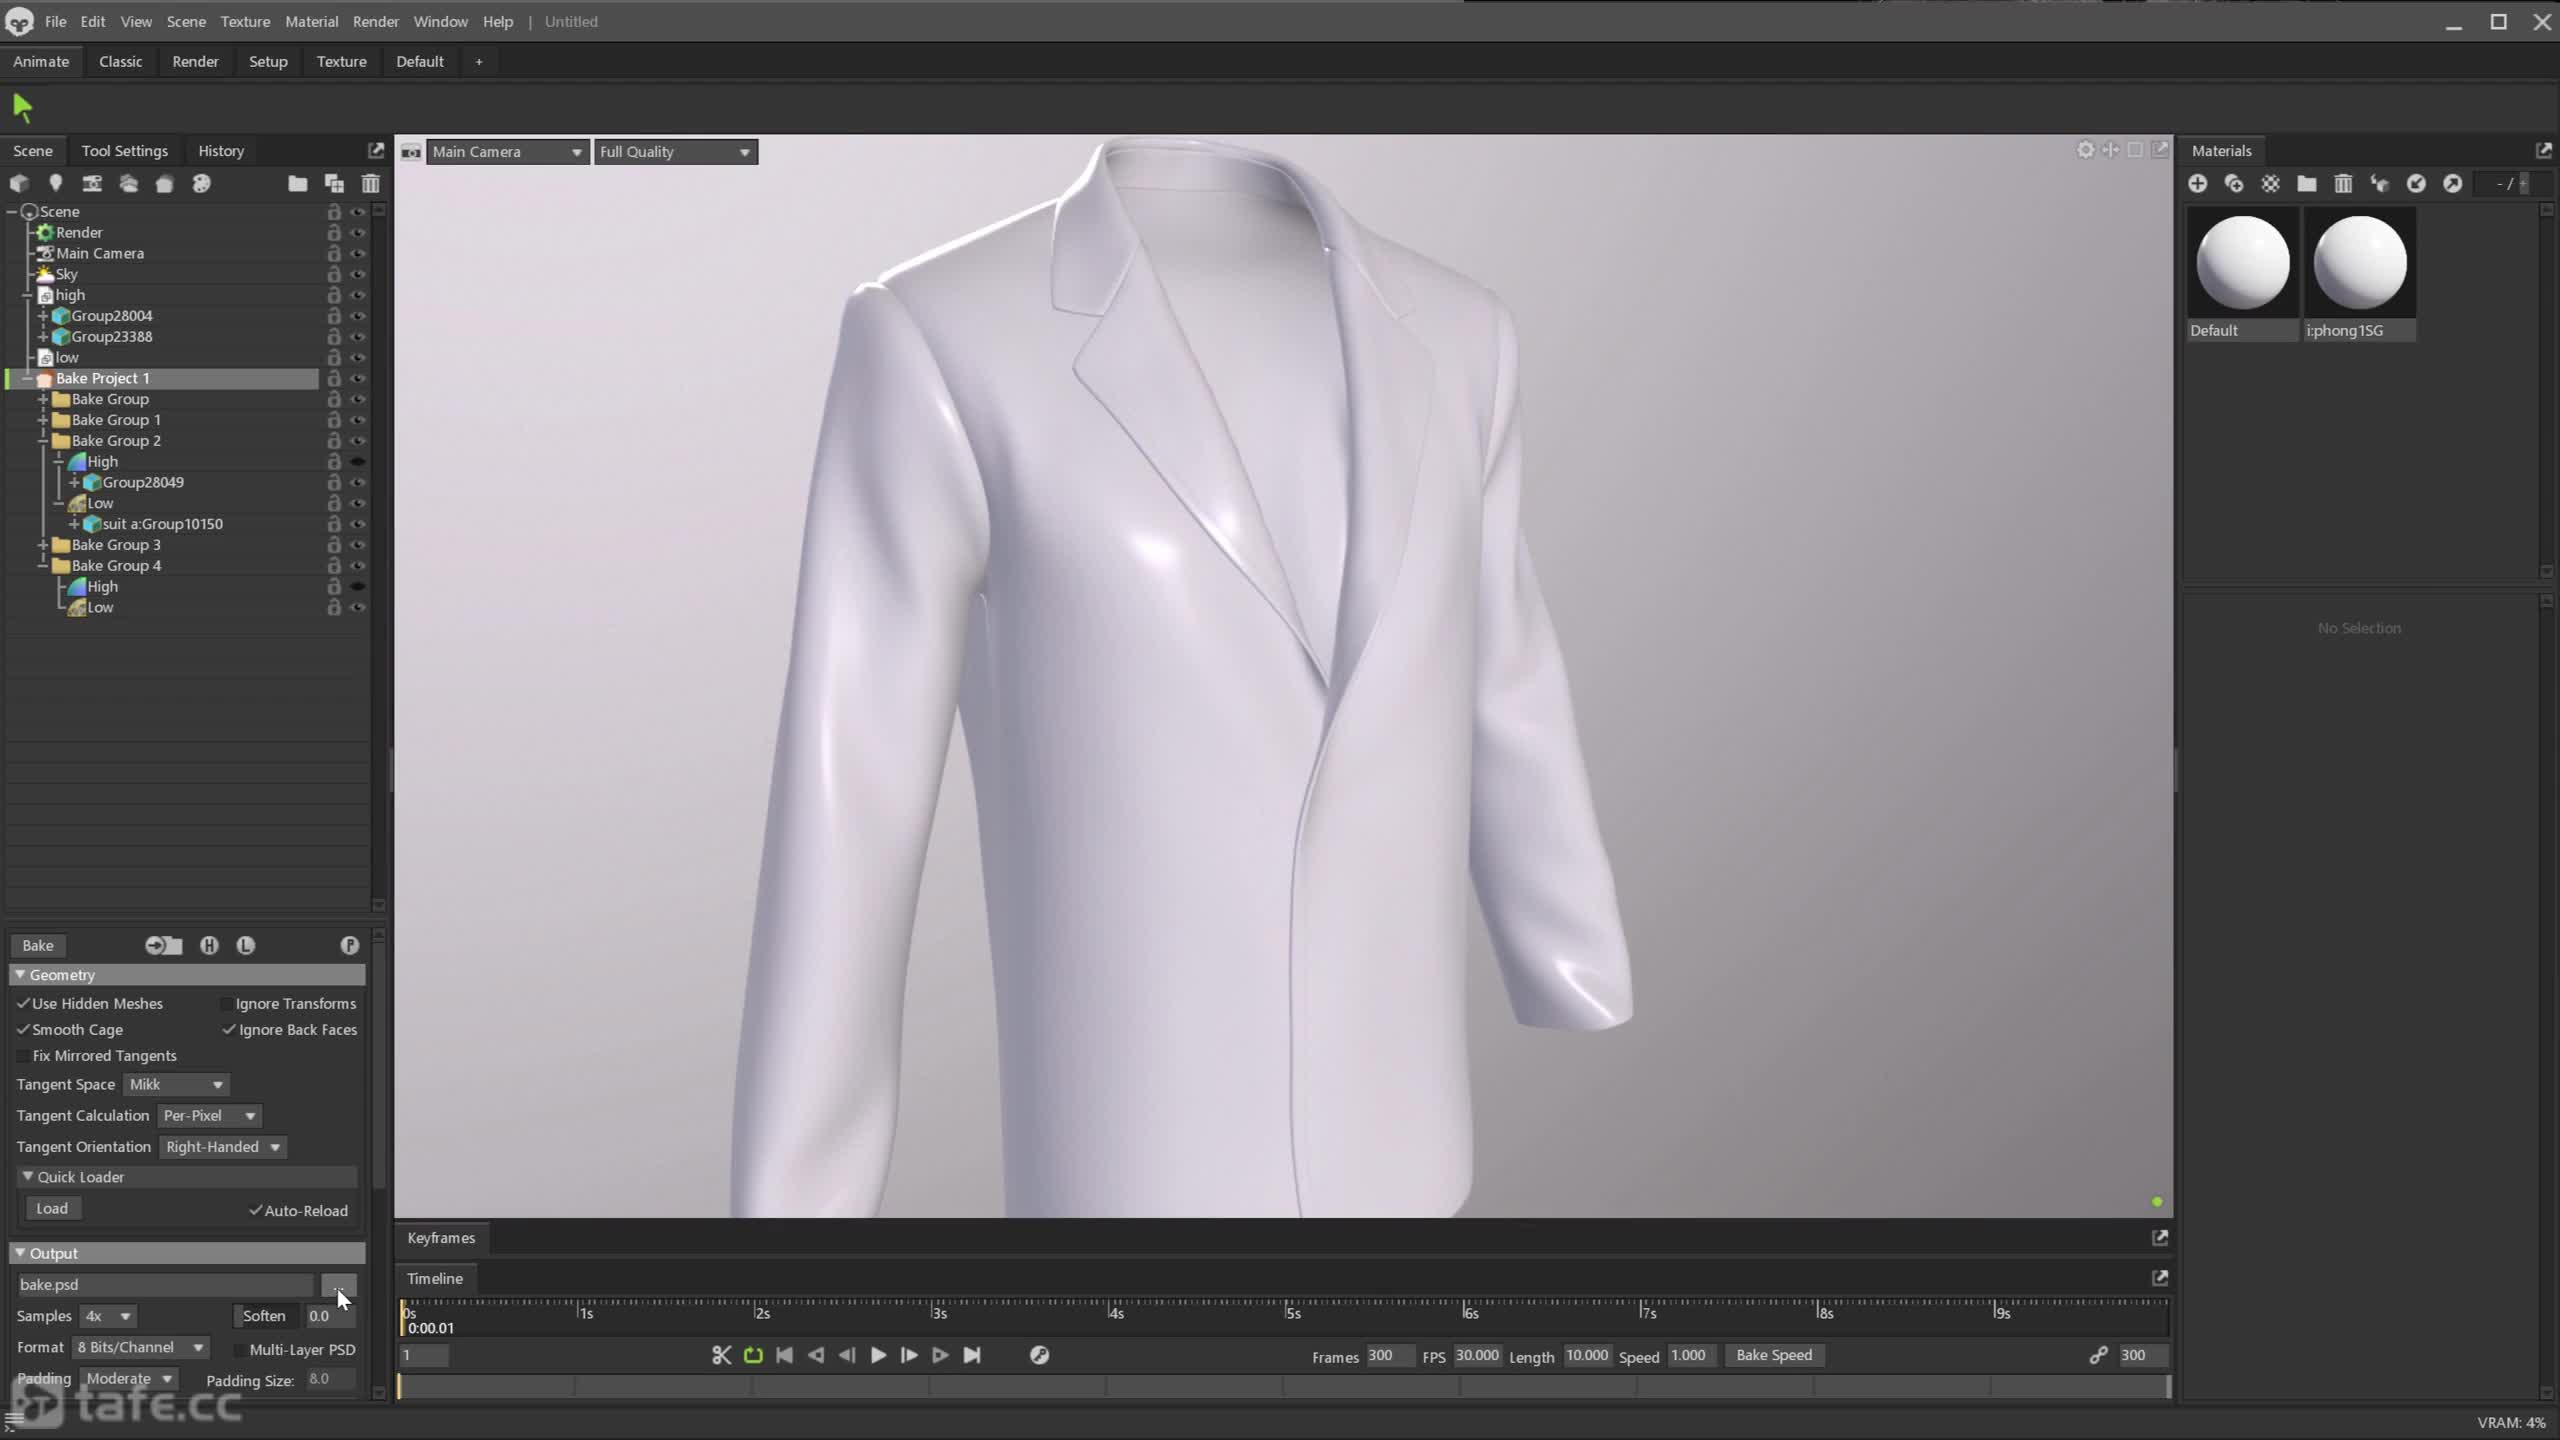Viewport: 2560px width, 1440px height.
Task: Toggle loop playback green icon
Action: coord(753,1355)
